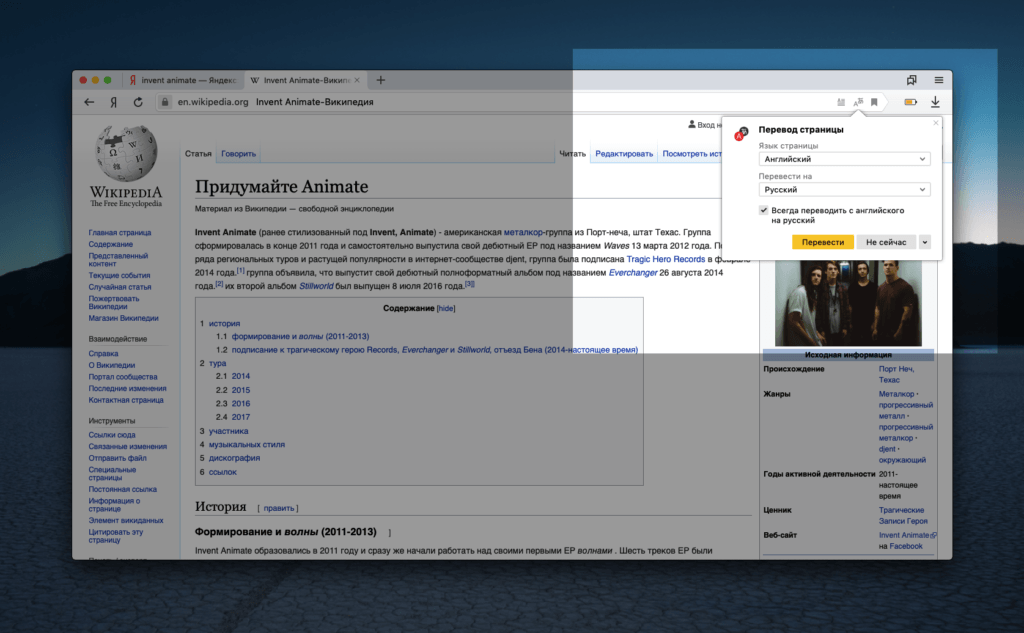Open Последние изменения in the sidebar
The image size is (1024, 633).
[x=127, y=389]
